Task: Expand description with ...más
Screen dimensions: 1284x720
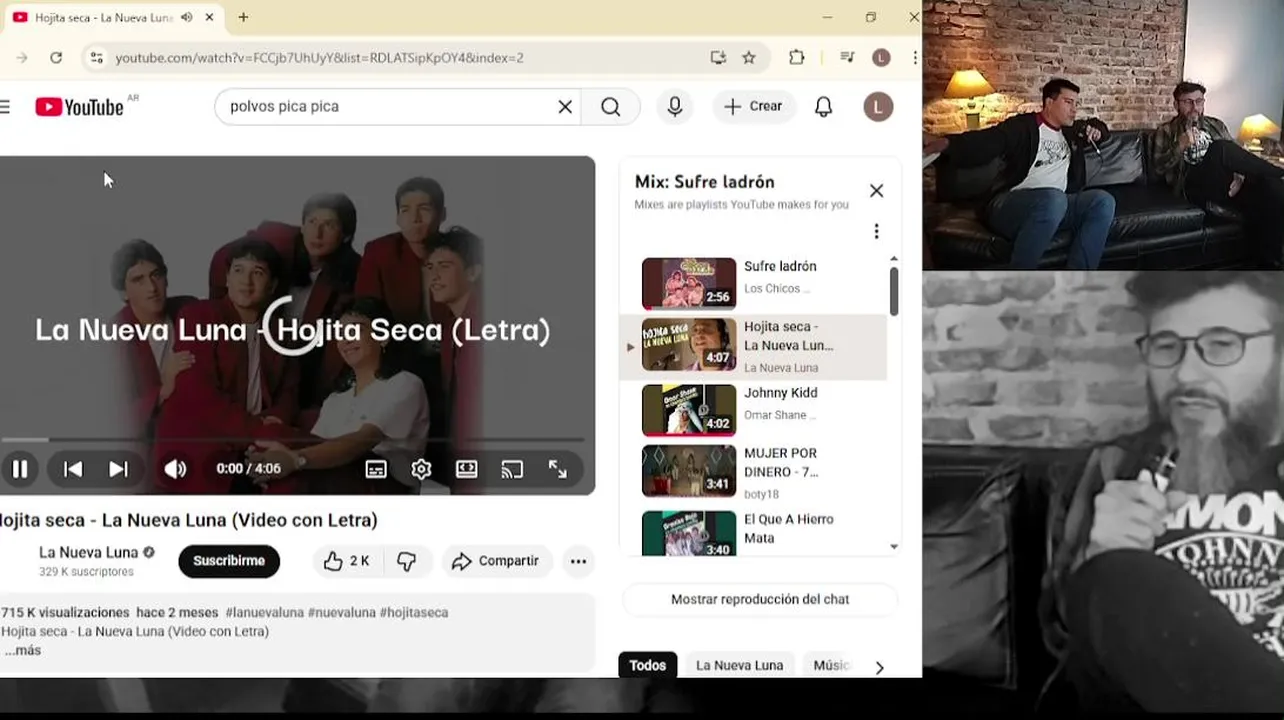Action: click(x=22, y=651)
